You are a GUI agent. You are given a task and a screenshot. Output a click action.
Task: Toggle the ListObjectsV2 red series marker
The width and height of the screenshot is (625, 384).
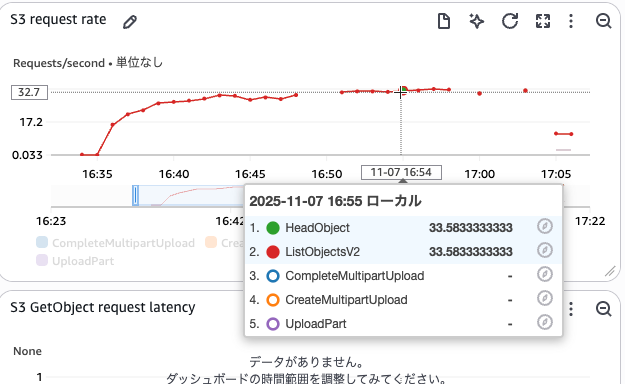tap(273, 252)
